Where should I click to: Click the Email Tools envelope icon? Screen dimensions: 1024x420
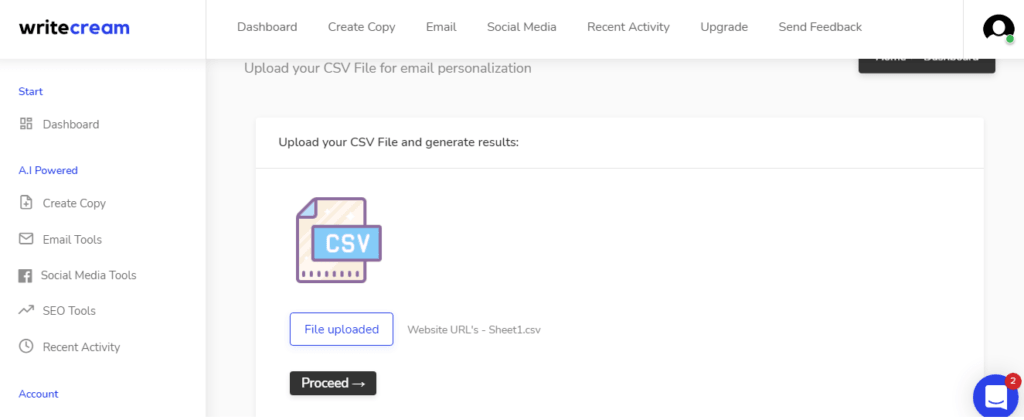pos(26,239)
